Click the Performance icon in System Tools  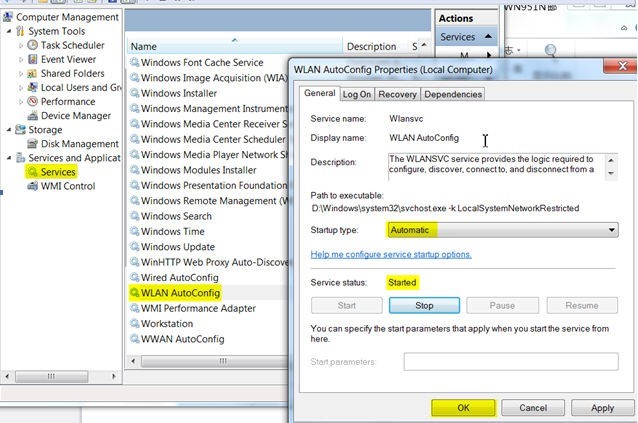[32, 101]
